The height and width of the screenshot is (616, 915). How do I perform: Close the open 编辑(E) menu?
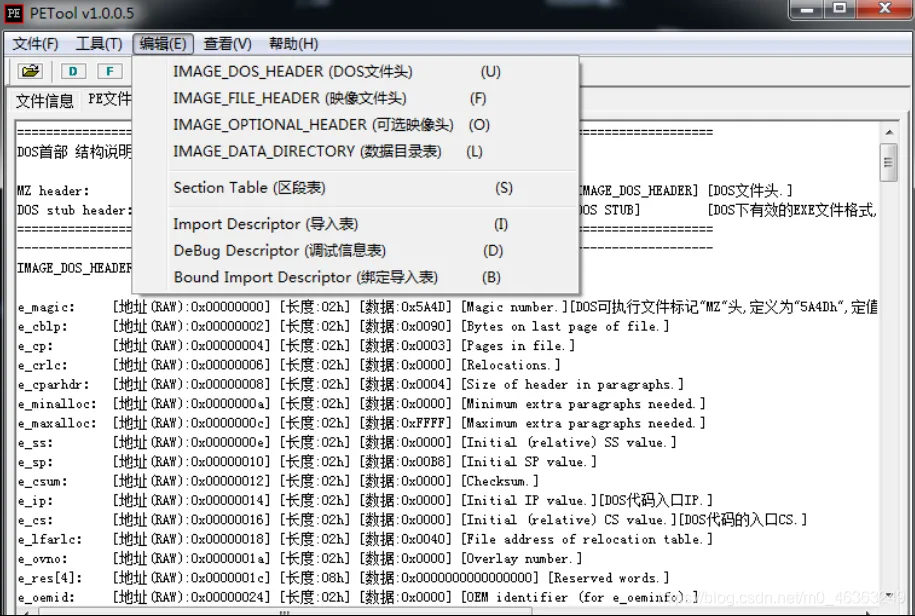click(163, 44)
